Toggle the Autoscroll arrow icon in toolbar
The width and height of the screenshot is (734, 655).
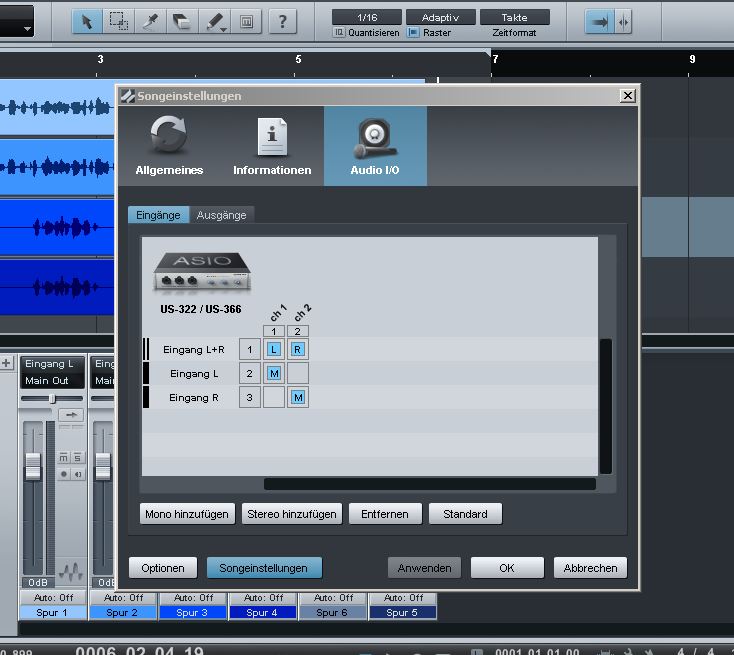tap(600, 22)
